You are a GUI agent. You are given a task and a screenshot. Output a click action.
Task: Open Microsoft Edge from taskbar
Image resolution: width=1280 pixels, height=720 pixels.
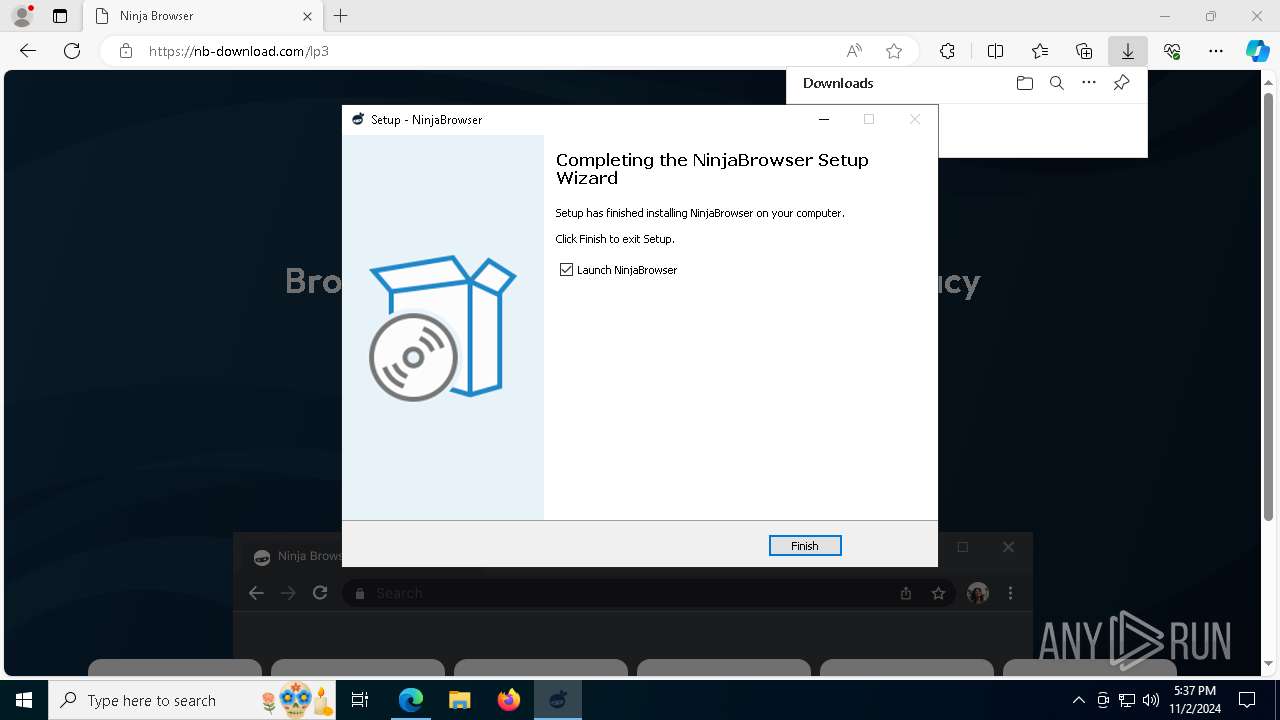click(x=411, y=700)
